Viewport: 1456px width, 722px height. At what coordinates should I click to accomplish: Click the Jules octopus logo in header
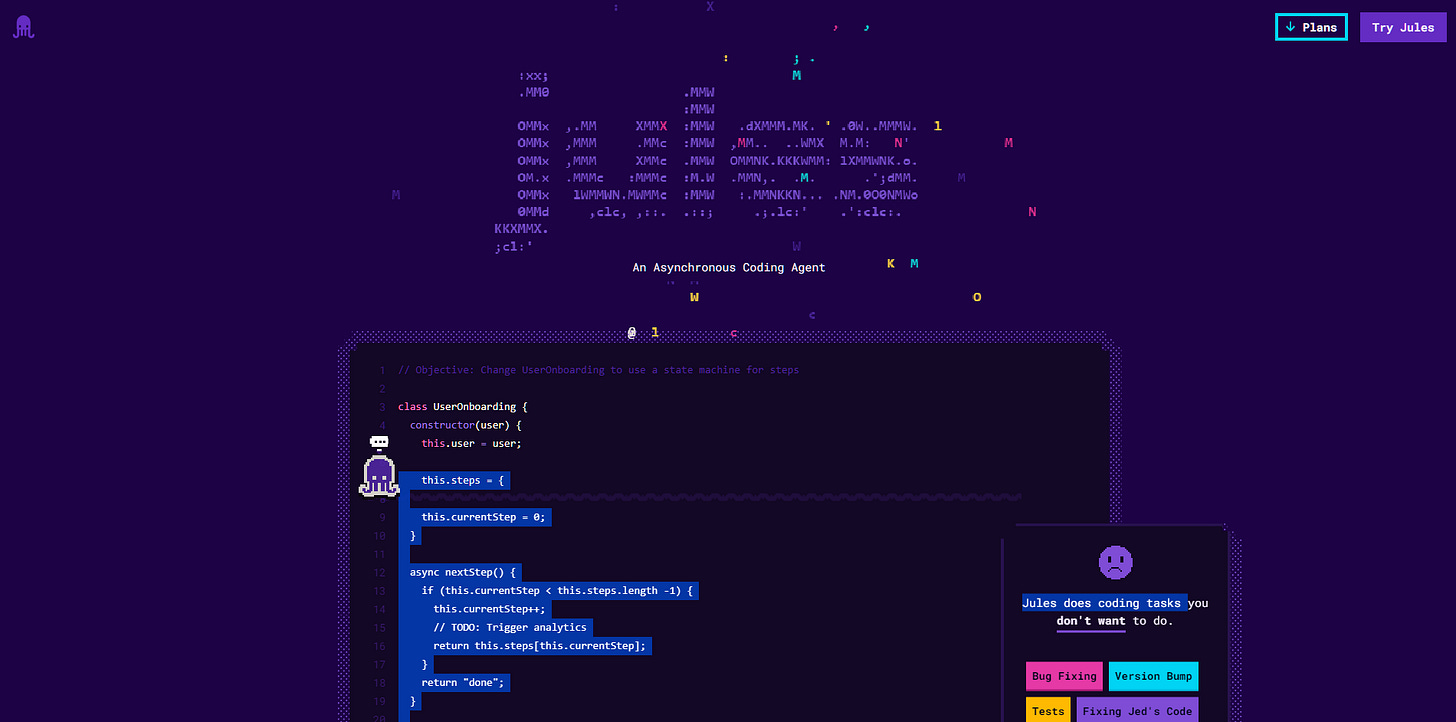pos(23,27)
